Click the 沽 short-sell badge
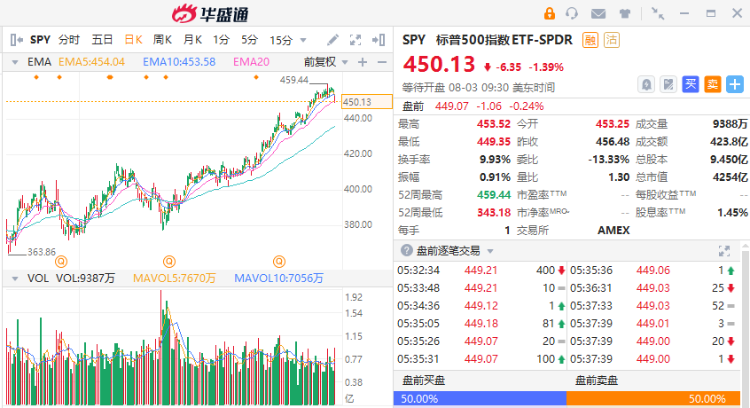This screenshot has height=408, width=750. coord(611,40)
